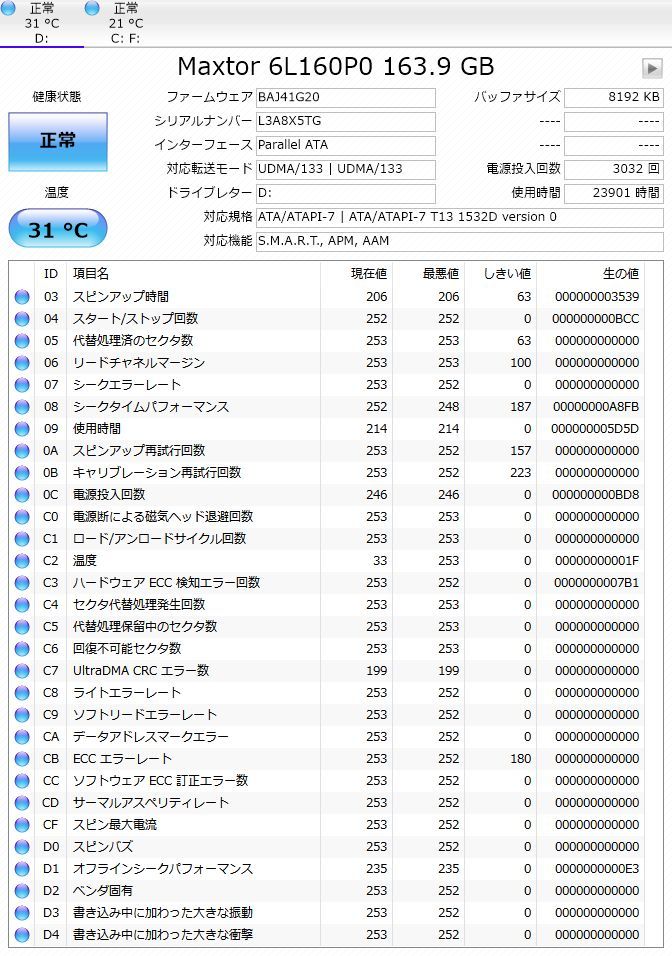Click the next disk arrow button
The height and width of the screenshot is (956, 672).
pyautogui.click(x=652, y=68)
